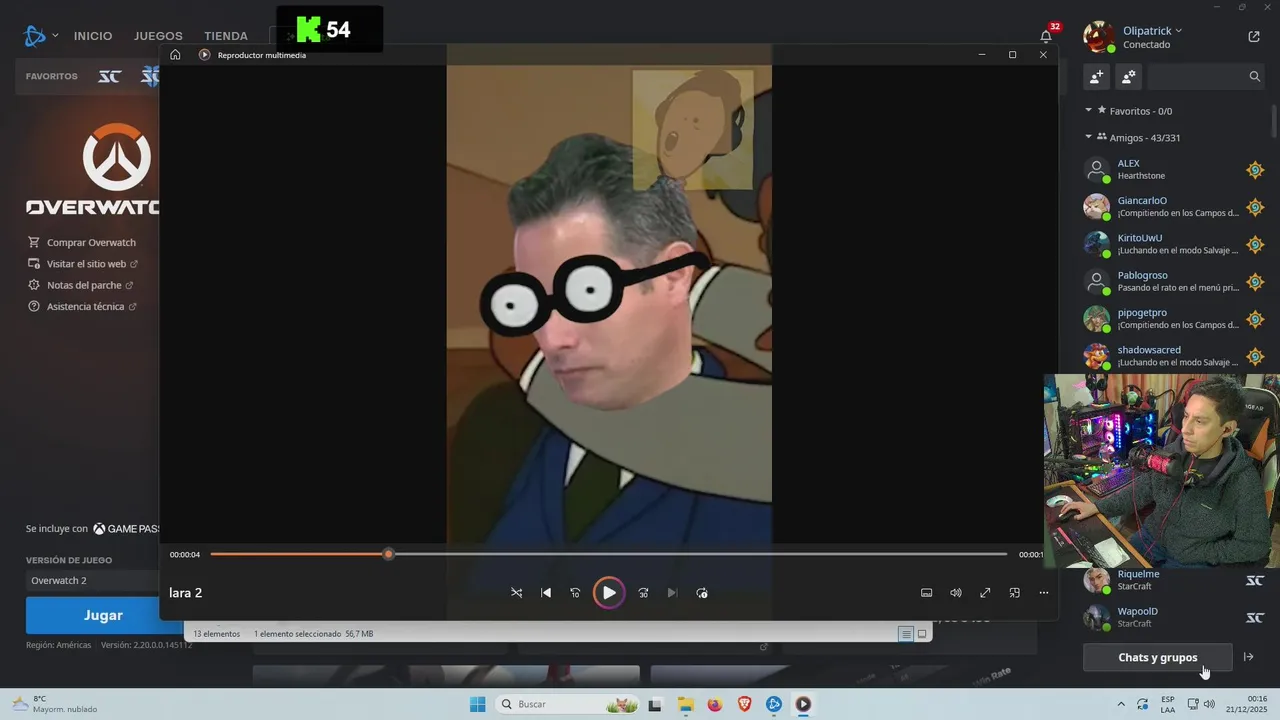Viewport: 1280px width, 720px height.
Task: Toggle shuffle in media player
Action: tap(516, 593)
